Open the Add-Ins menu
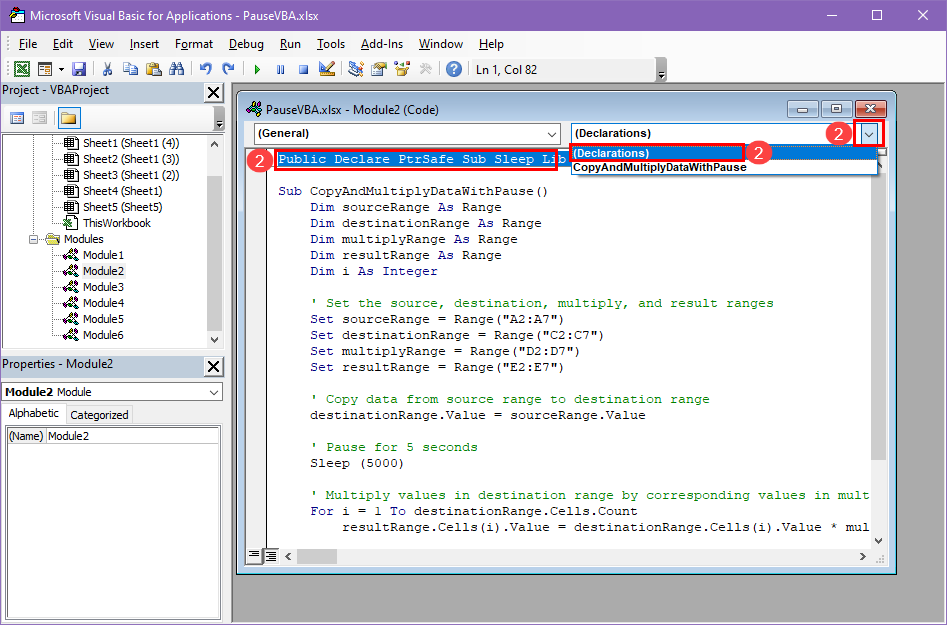Screen dimensions: 947x625 point(382,44)
